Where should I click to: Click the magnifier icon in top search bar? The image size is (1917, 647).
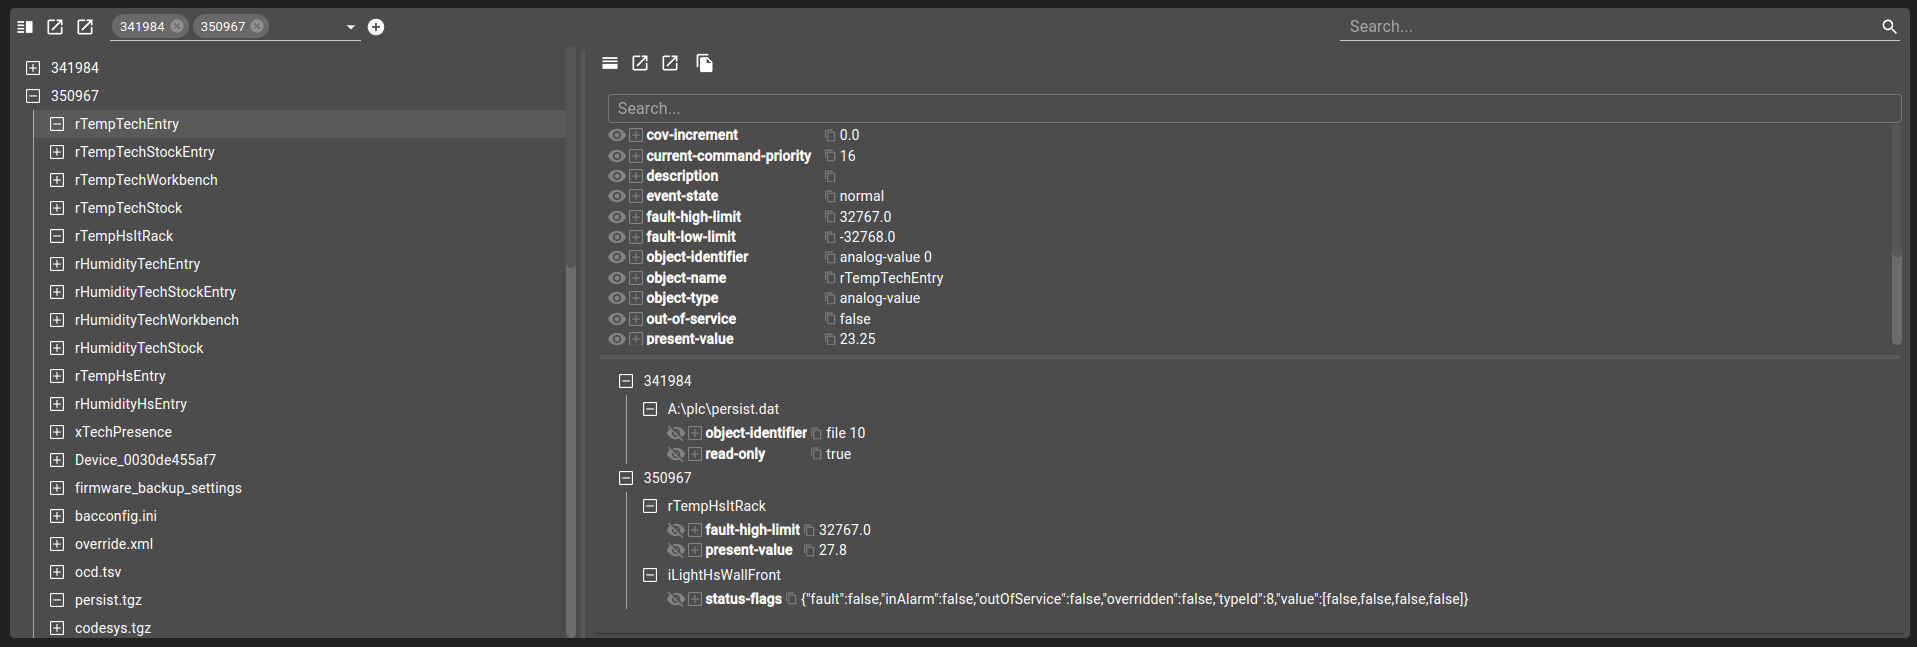pyautogui.click(x=1889, y=27)
